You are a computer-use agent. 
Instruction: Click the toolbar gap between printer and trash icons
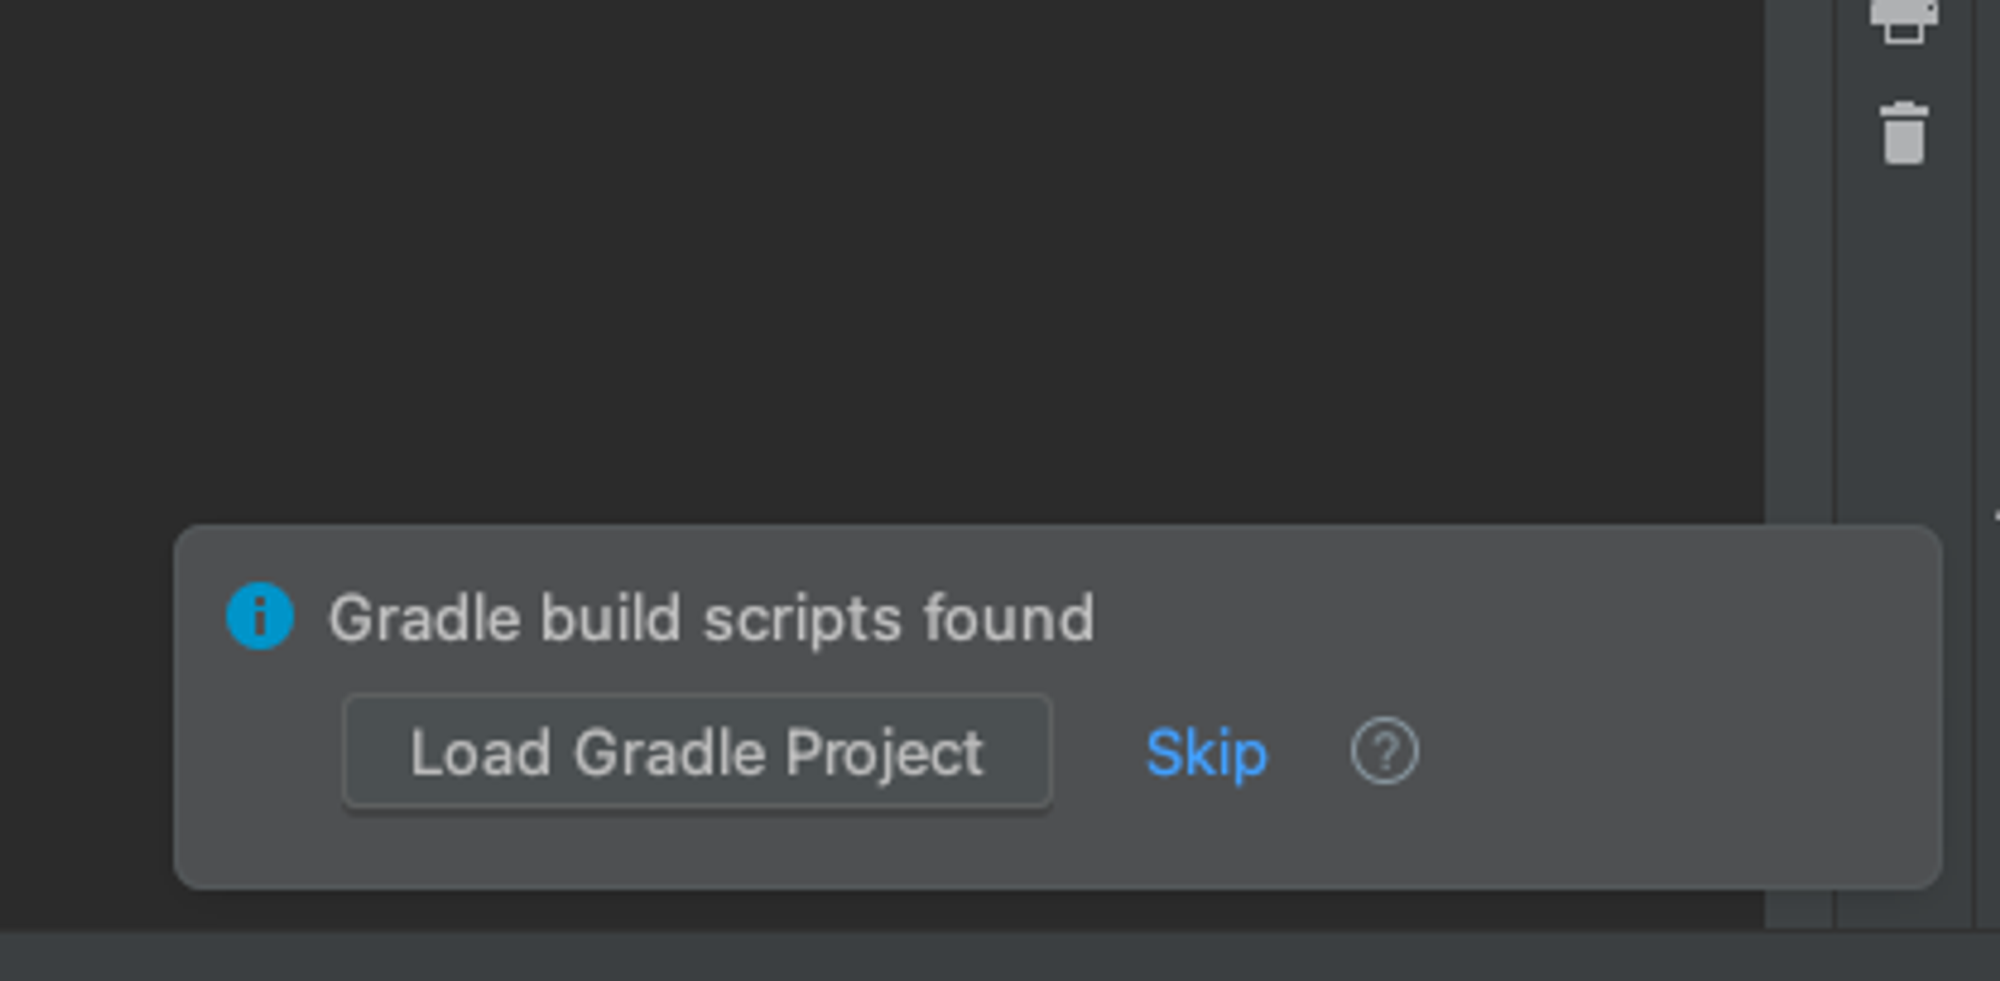click(1903, 75)
